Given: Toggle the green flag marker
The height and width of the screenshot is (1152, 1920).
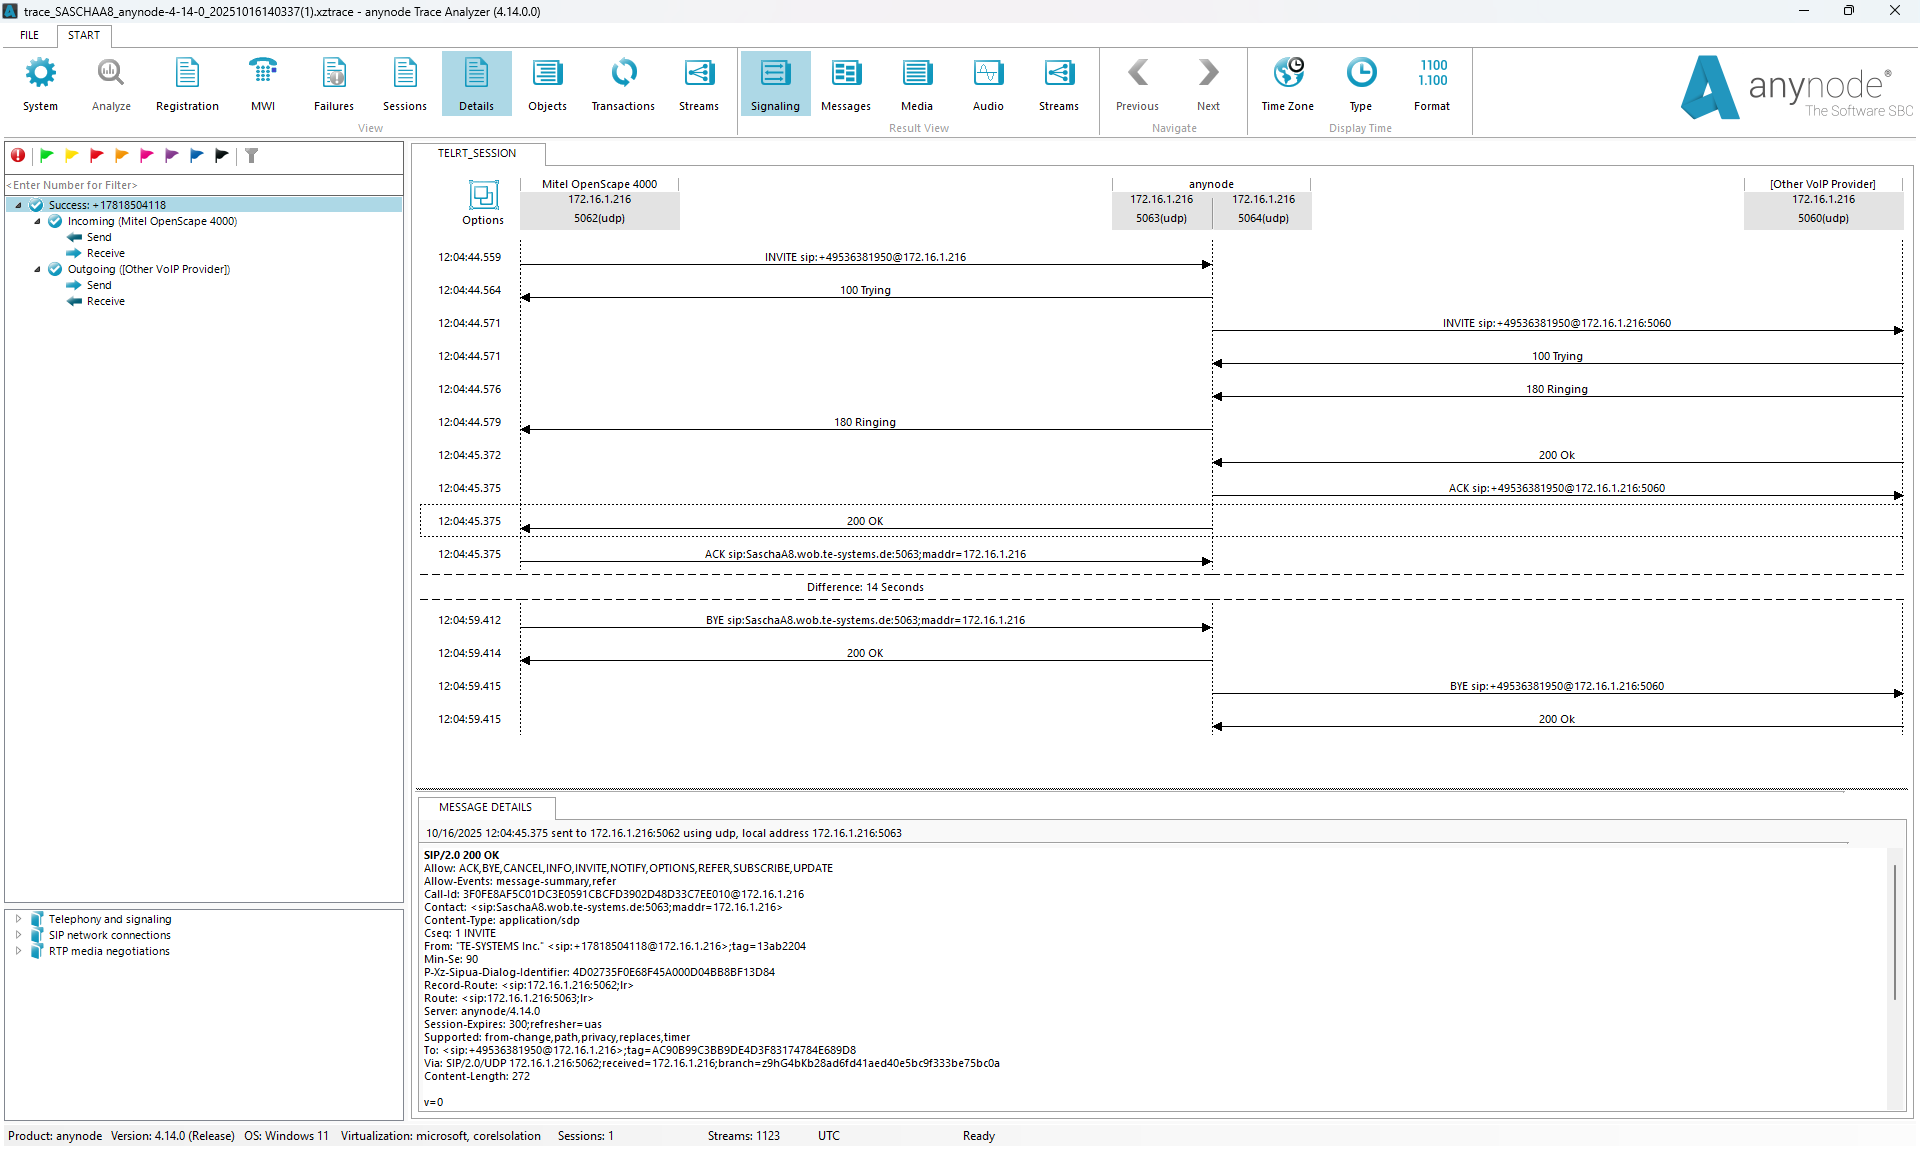Looking at the screenshot, I should pyautogui.click(x=46, y=156).
